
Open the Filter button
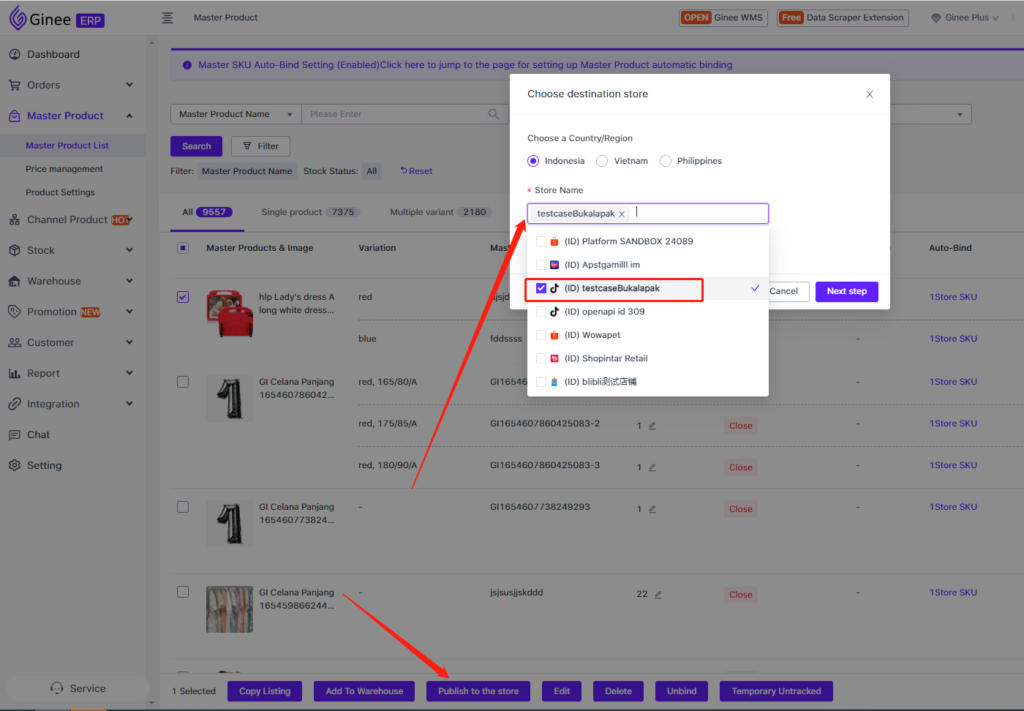[x=261, y=146]
